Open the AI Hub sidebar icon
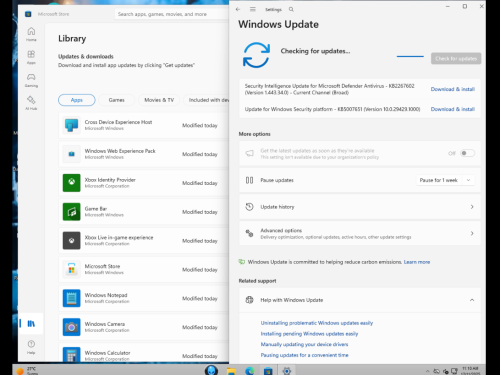The image size is (500, 375). (x=31, y=103)
